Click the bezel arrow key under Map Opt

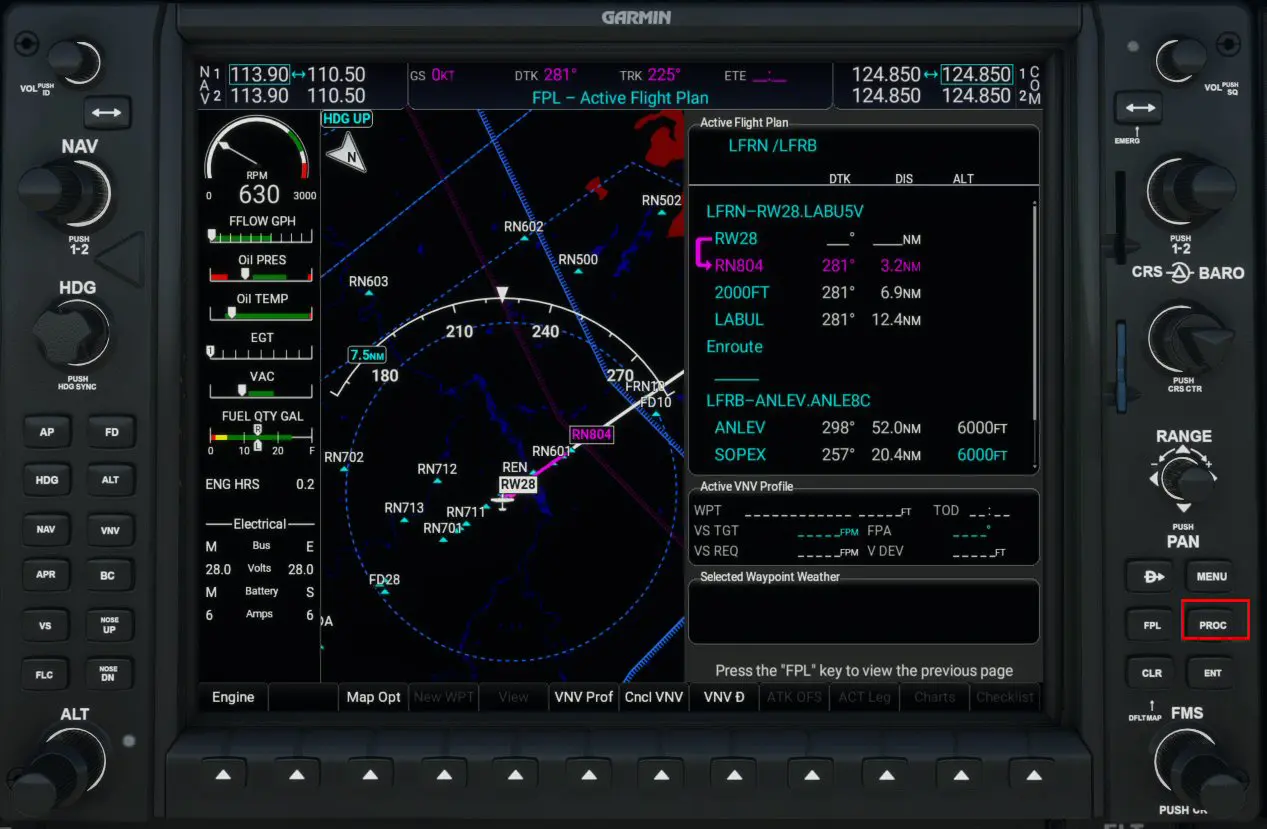pyautogui.click(x=370, y=775)
